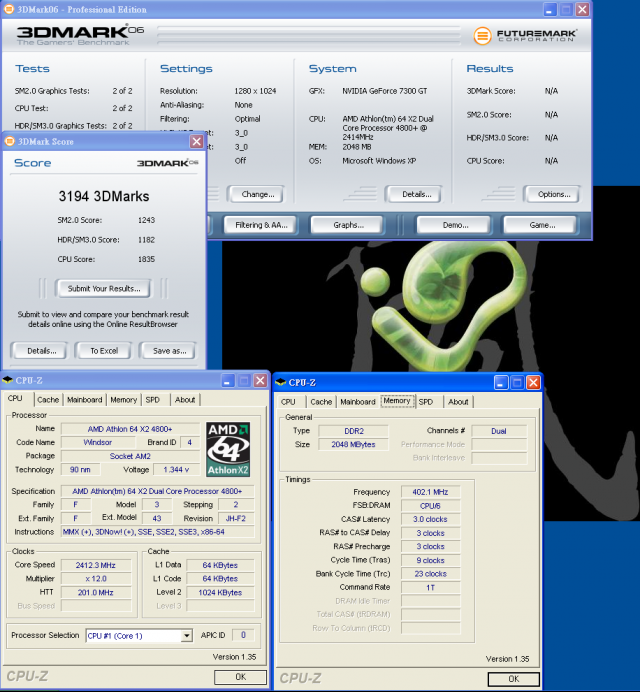Click the AMD Athlon 64 X2 logo
This screenshot has height=692, width=640.
228,449
